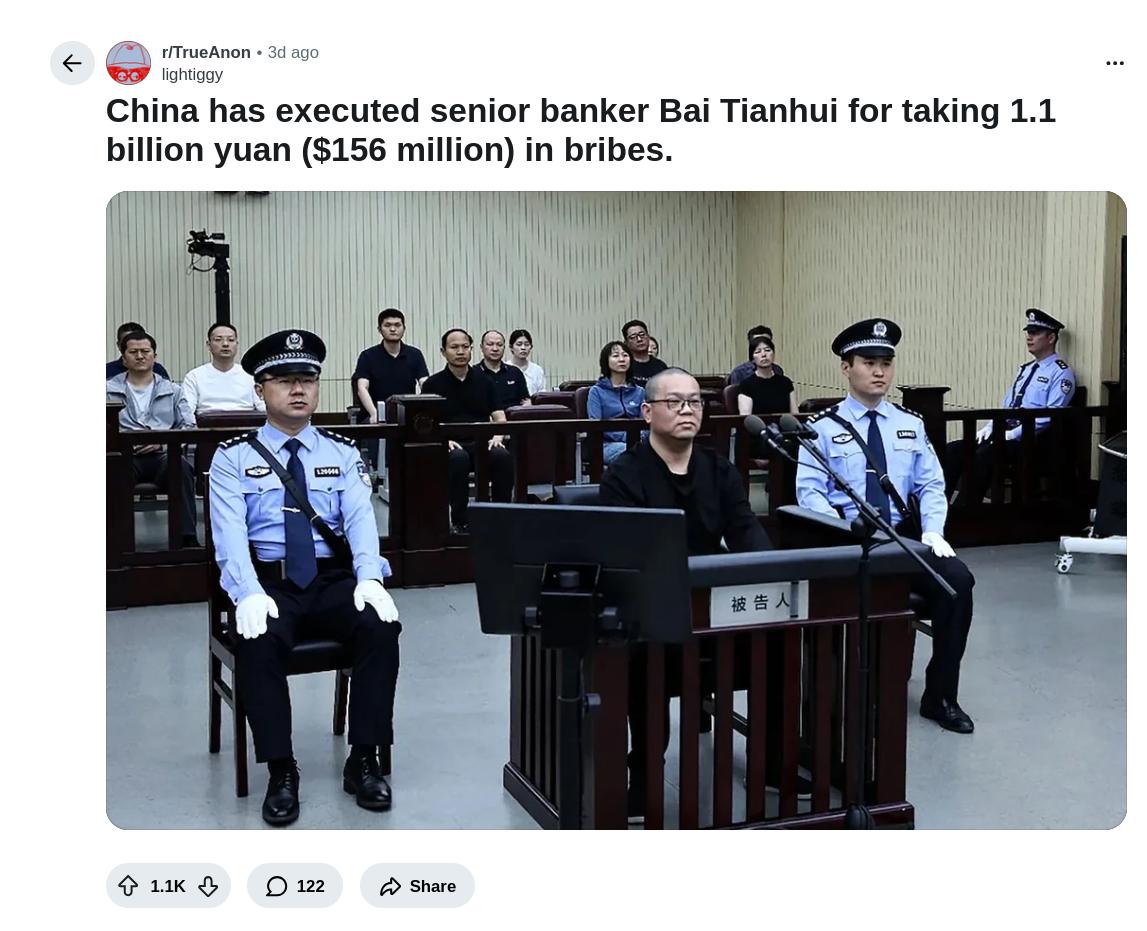
Task: Downvote the post
Action: point(208,886)
